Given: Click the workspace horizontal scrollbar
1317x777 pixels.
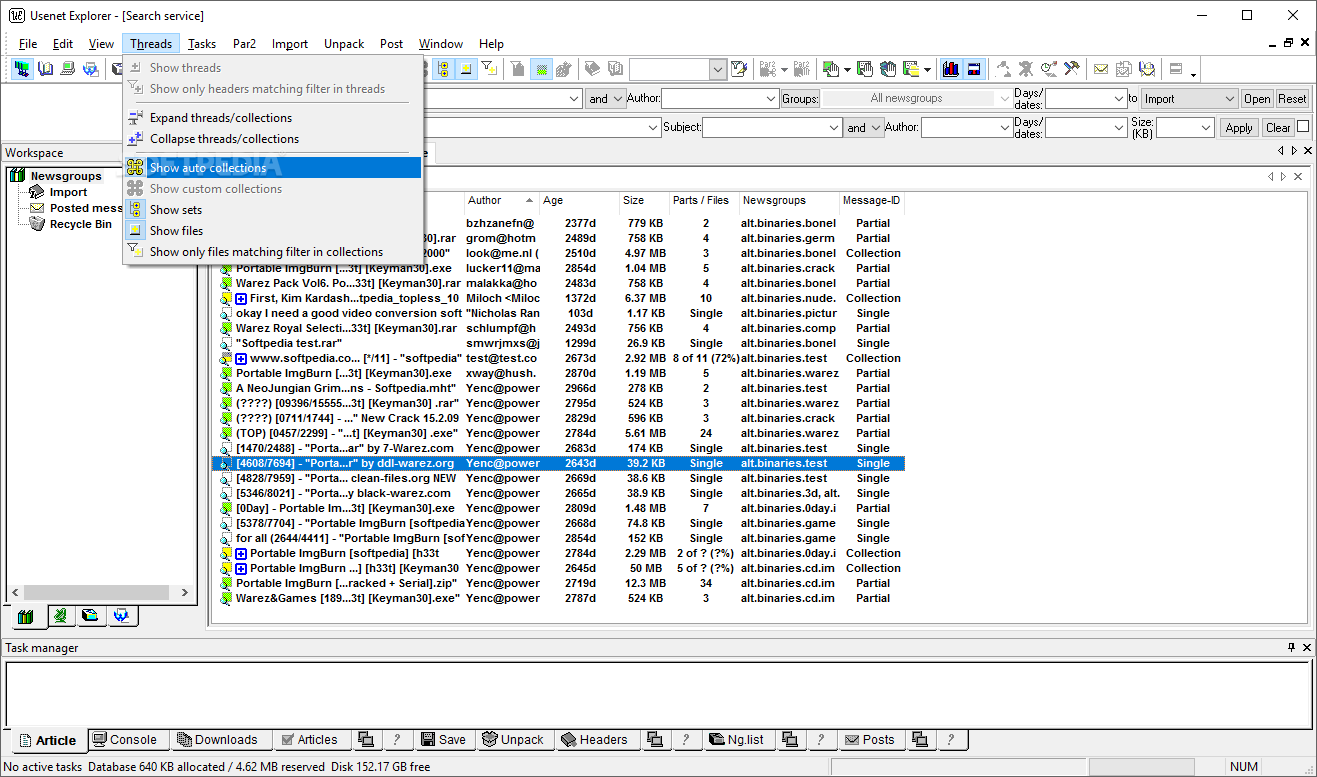Looking at the screenshot, I should click(98, 592).
